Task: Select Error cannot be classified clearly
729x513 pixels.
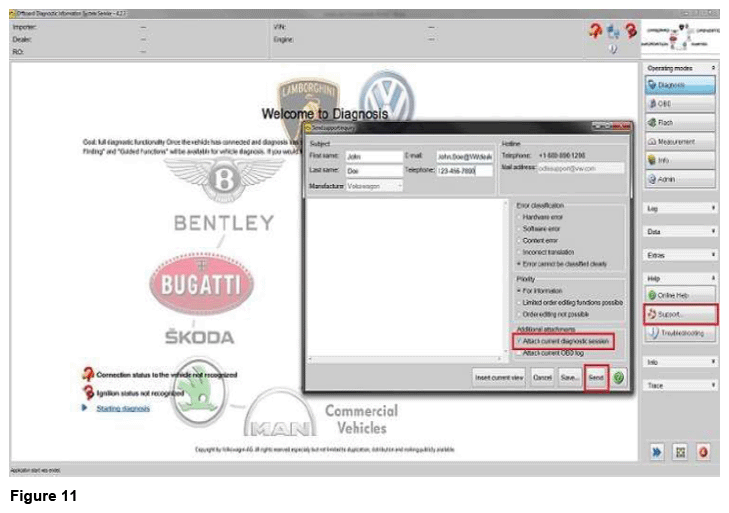Action: 519,264
